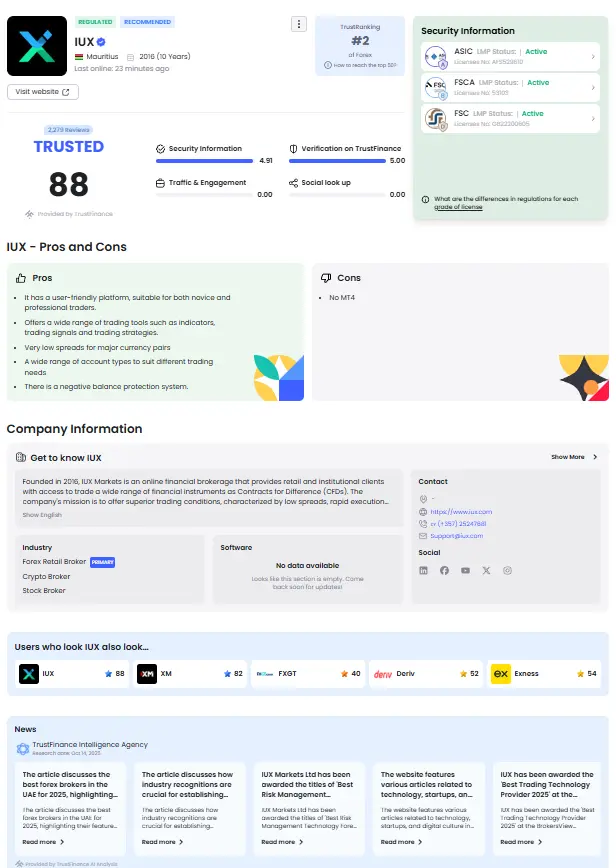Click the Stock Broker industry
The image size is (616, 868).
tap(44, 591)
